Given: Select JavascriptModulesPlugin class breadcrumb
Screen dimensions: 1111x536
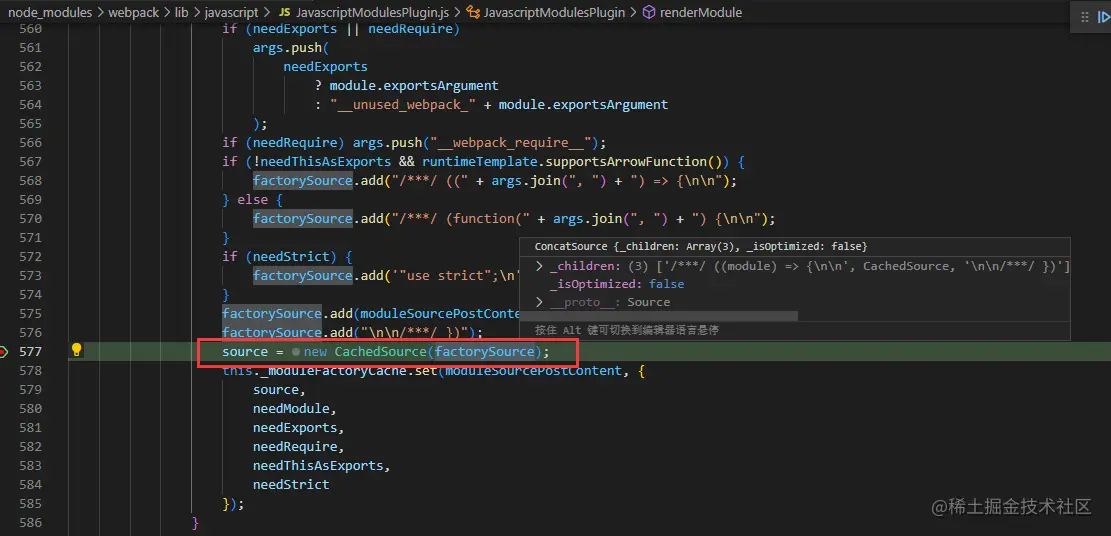Looking at the screenshot, I should pyautogui.click(x=554, y=13).
